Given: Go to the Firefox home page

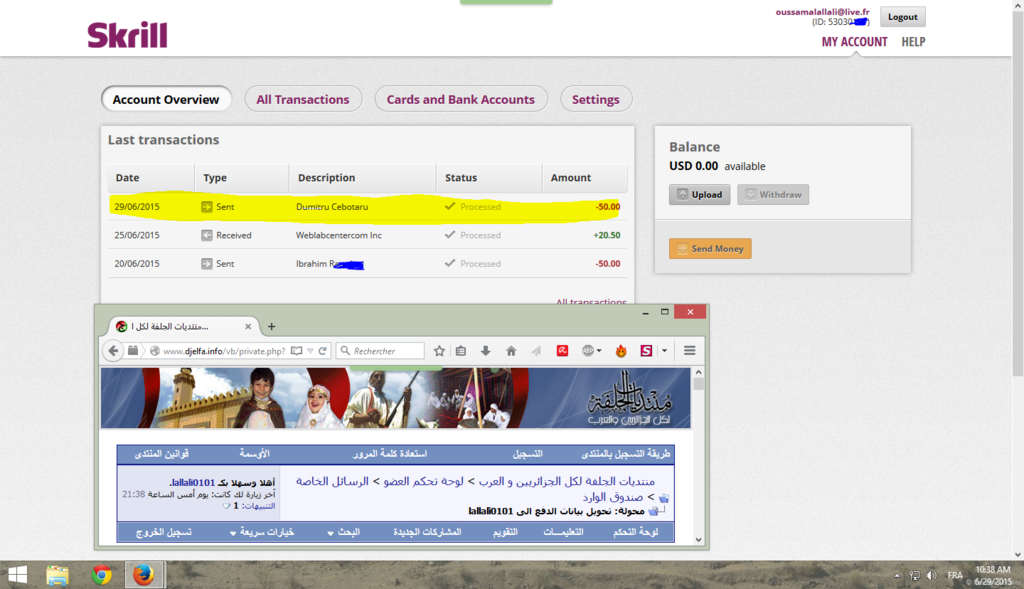Looking at the screenshot, I should point(511,351).
